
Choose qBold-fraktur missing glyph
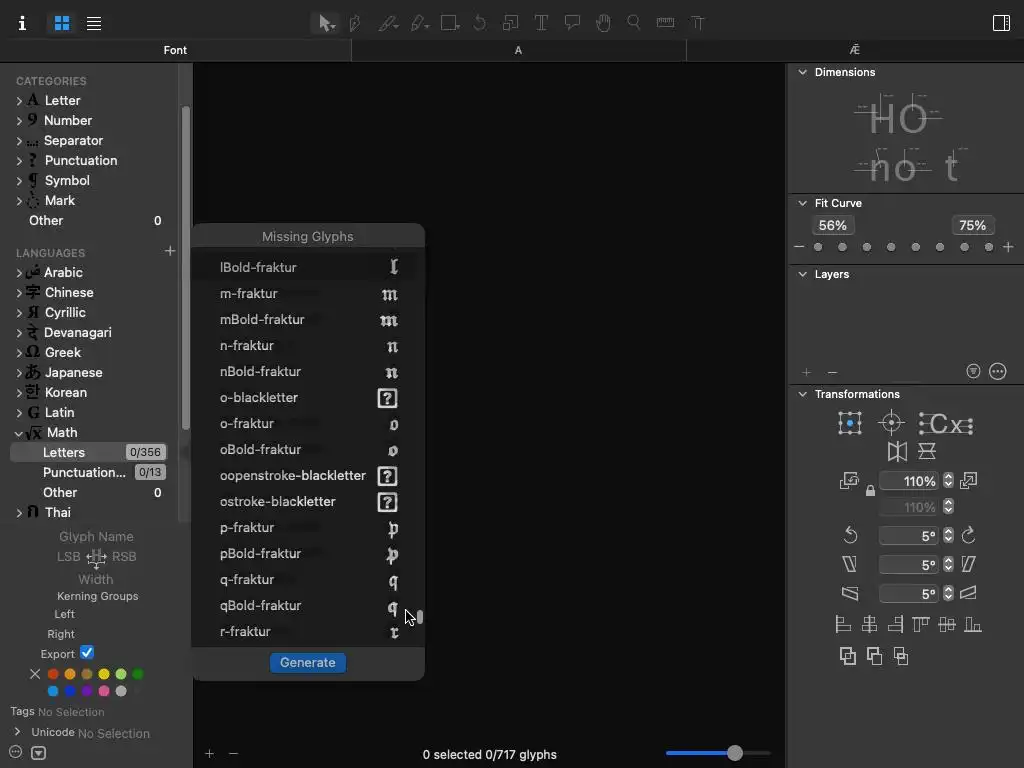pos(308,606)
